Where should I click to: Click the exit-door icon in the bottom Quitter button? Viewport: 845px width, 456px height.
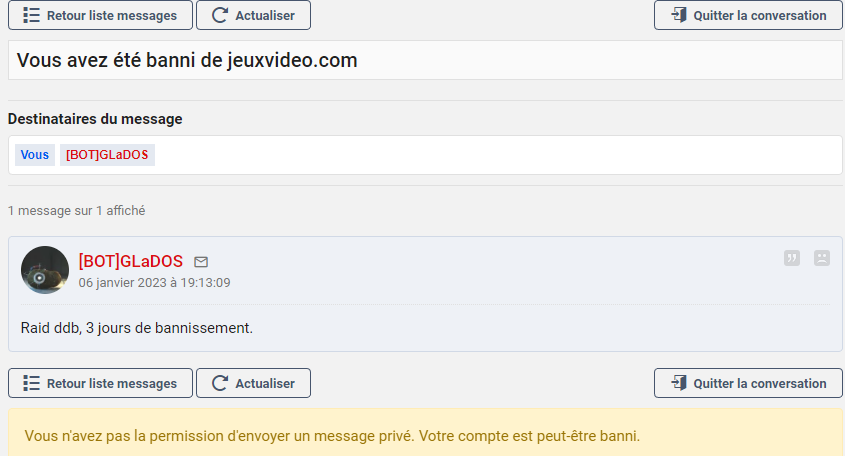click(679, 384)
